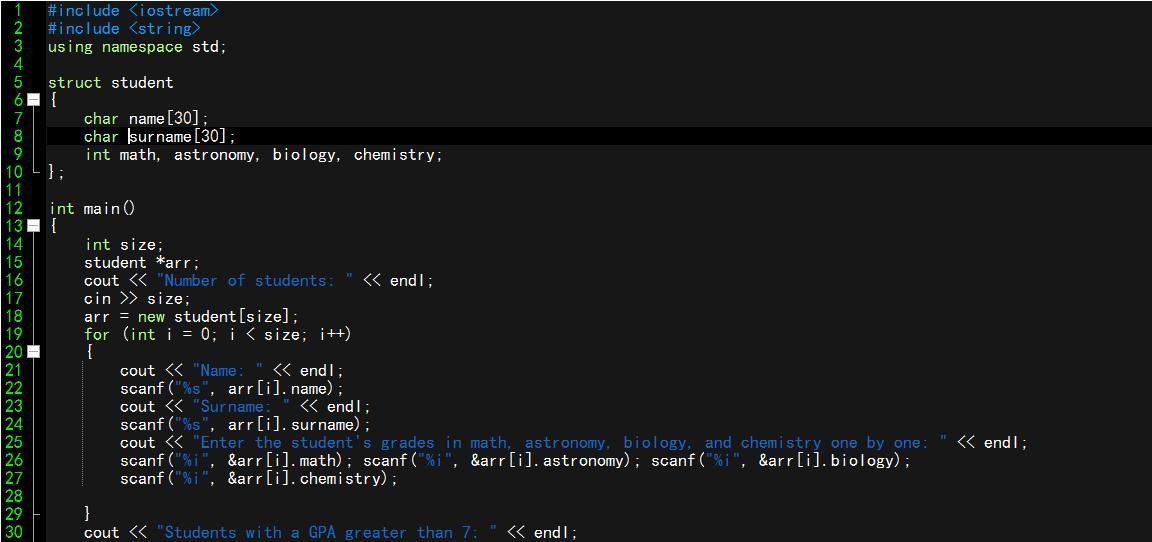Click the for keyword on line 19
The height and width of the screenshot is (542, 1152).
click(x=97, y=334)
